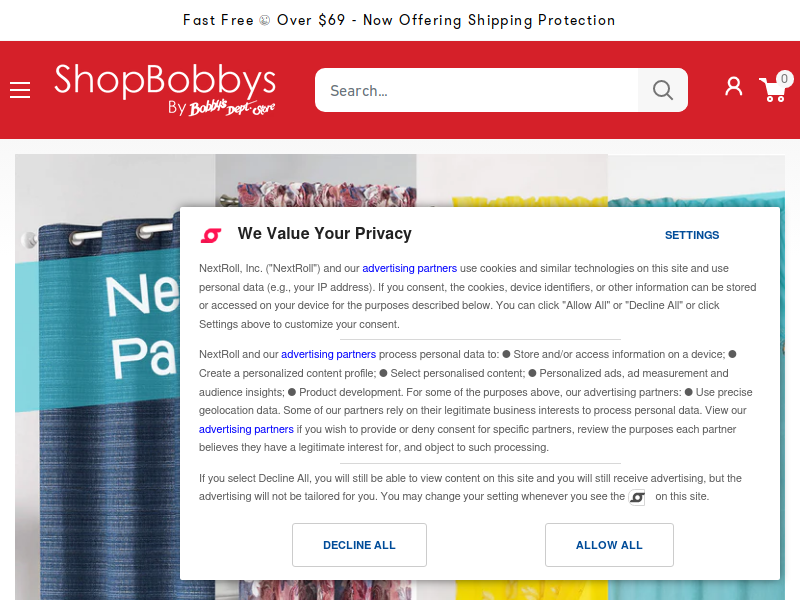
Task: Open privacy Settings link
Action: (692, 235)
